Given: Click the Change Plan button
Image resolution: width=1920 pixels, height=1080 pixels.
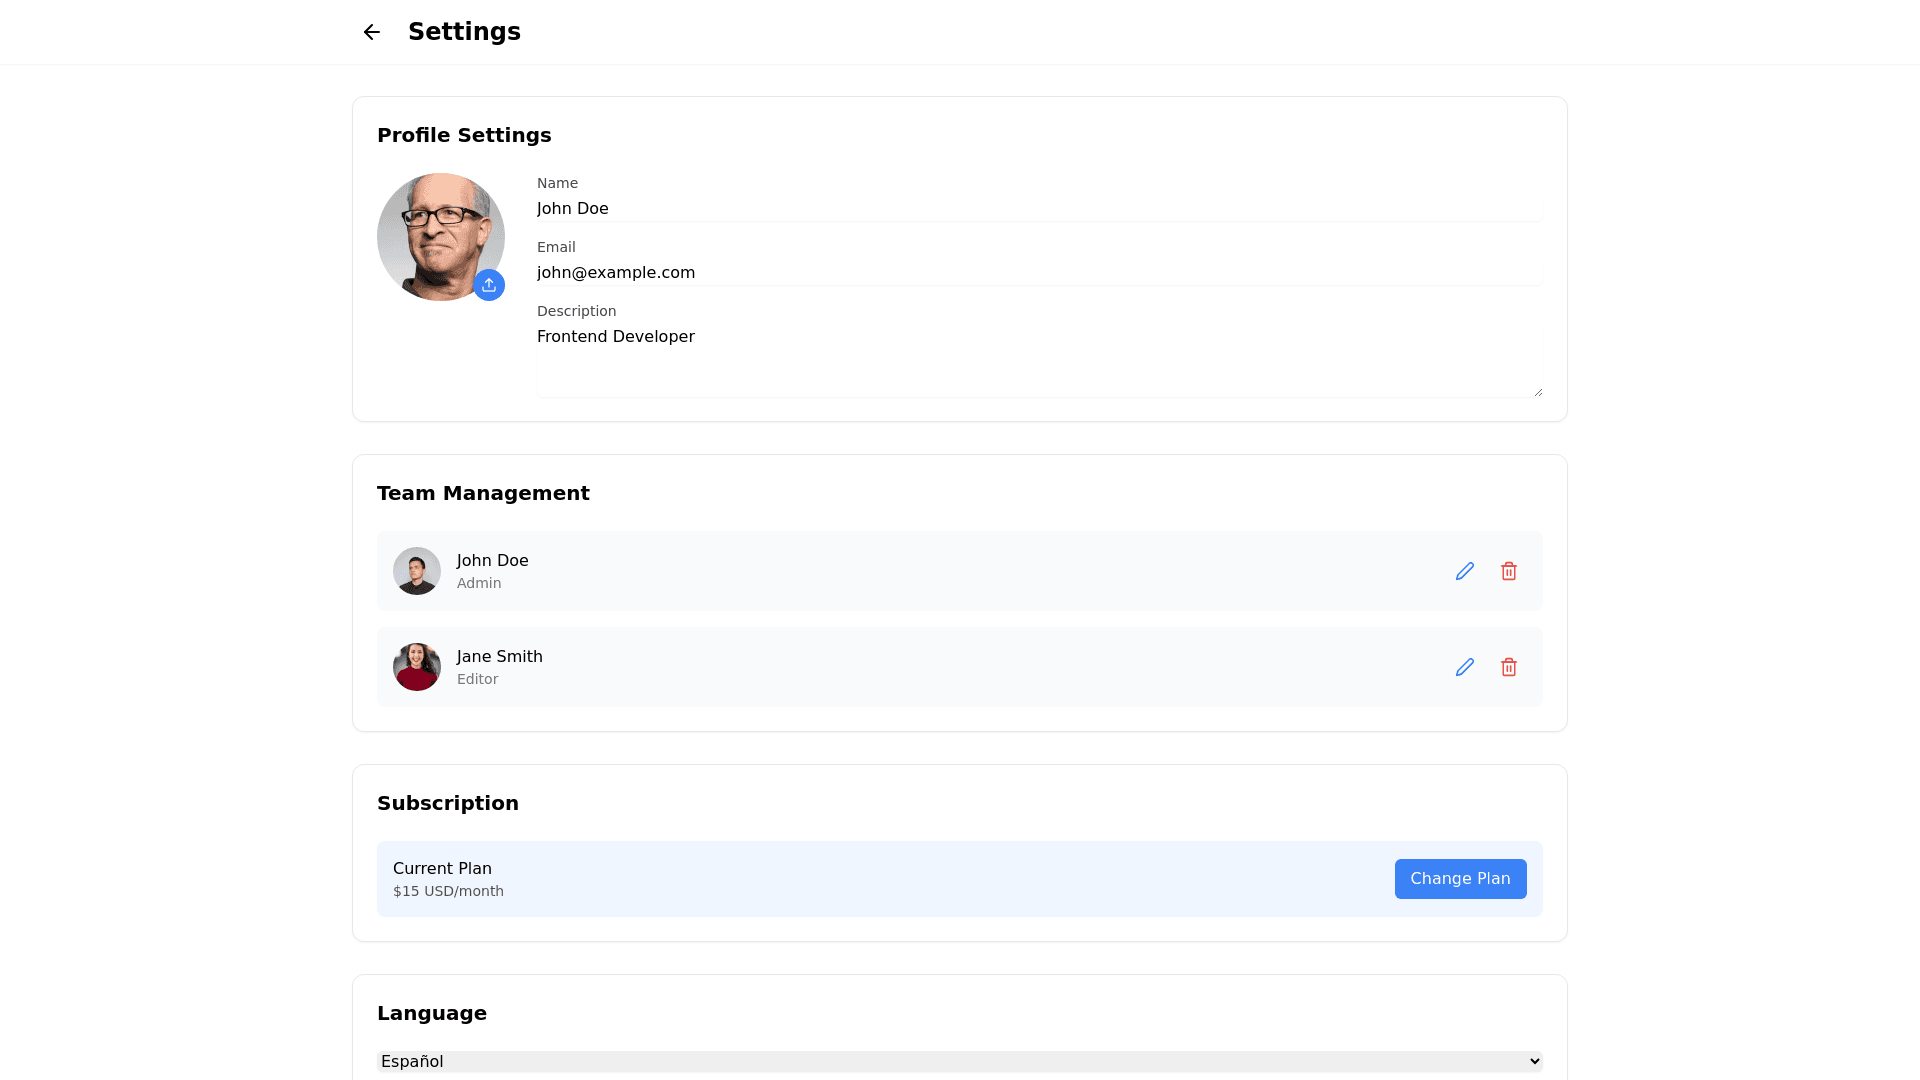Looking at the screenshot, I should tap(1460, 879).
